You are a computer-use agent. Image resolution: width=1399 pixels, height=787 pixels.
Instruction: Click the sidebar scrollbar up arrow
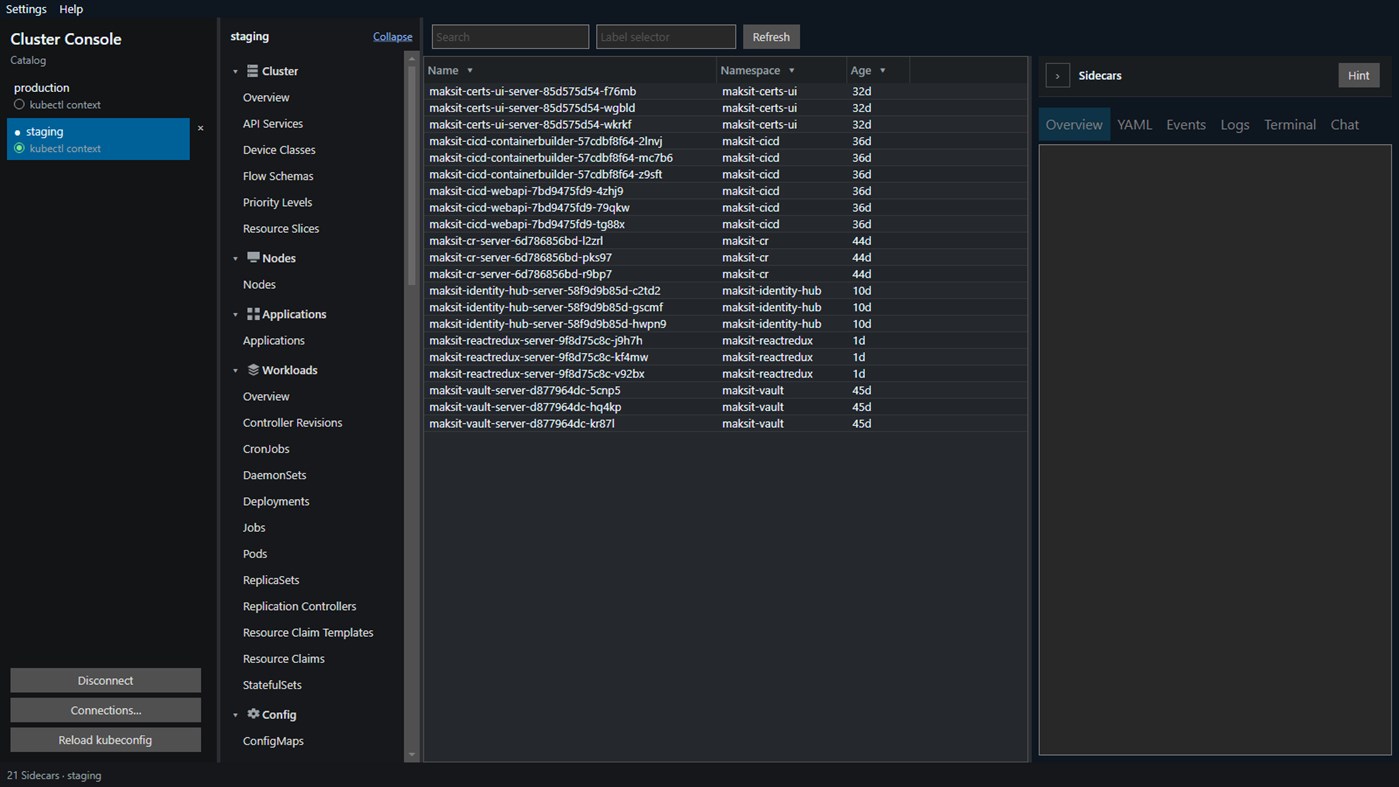point(411,59)
